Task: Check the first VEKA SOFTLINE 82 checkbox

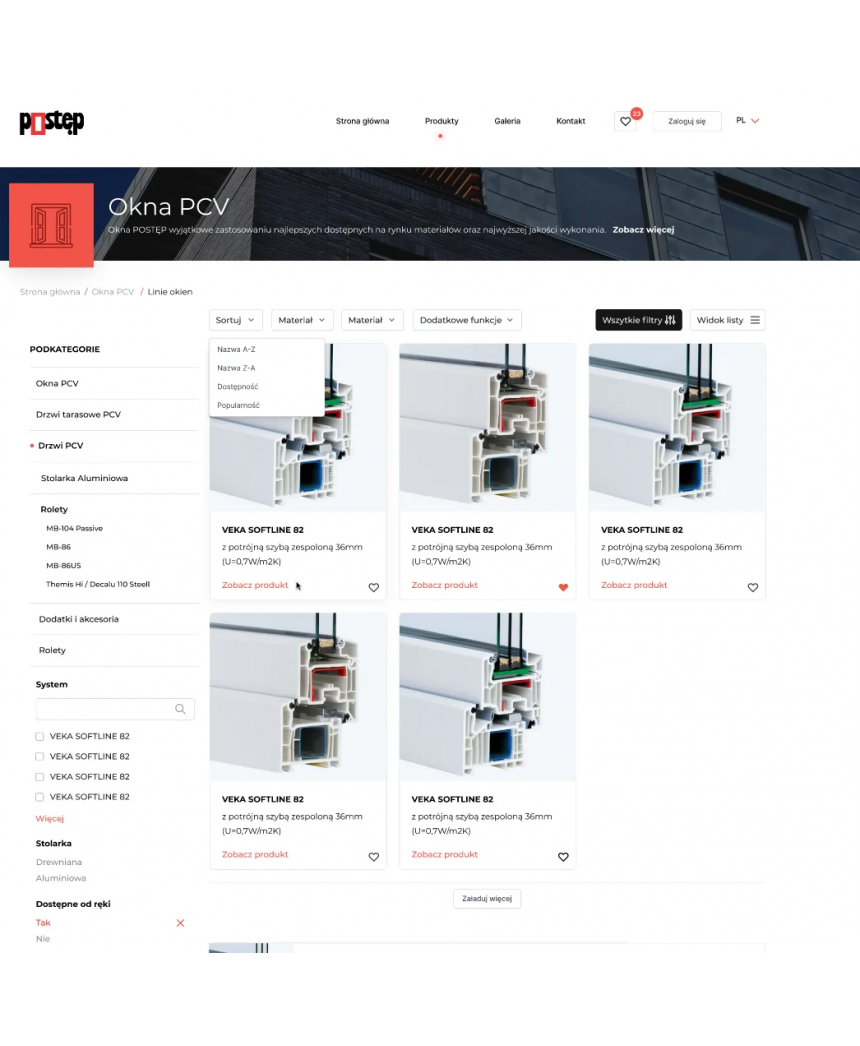Action: click(x=40, y=737)
